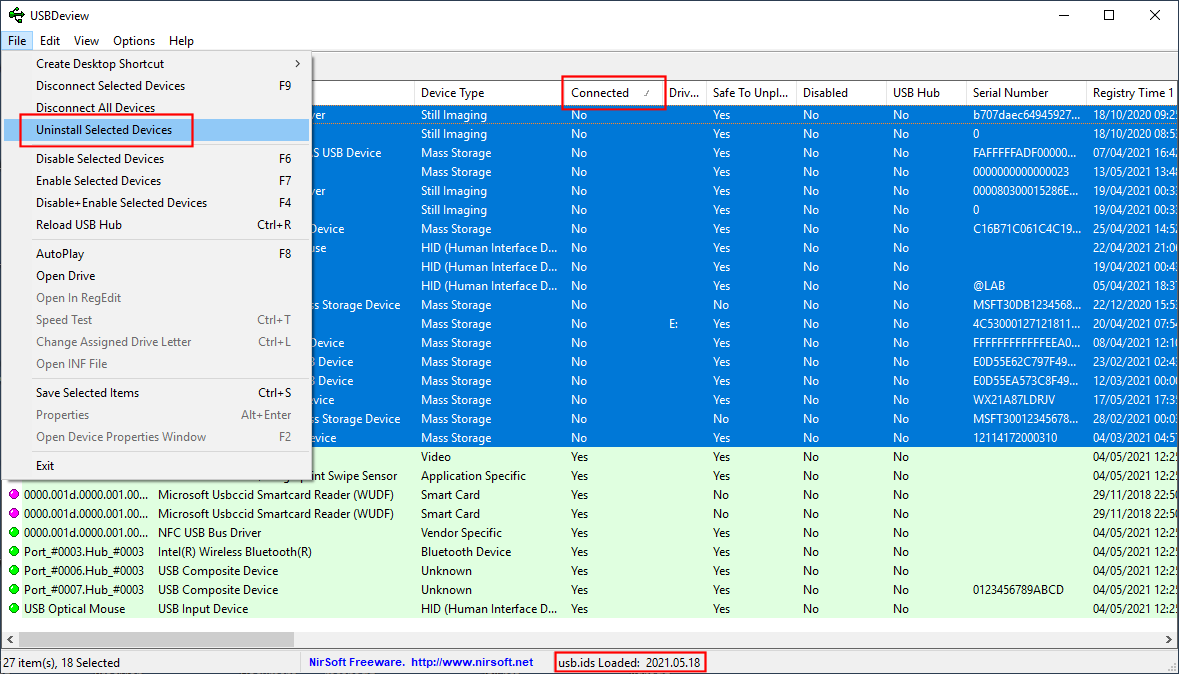
Task: Click right arrow of horizontal scrollbar
Action: [x=1170, y=639]
